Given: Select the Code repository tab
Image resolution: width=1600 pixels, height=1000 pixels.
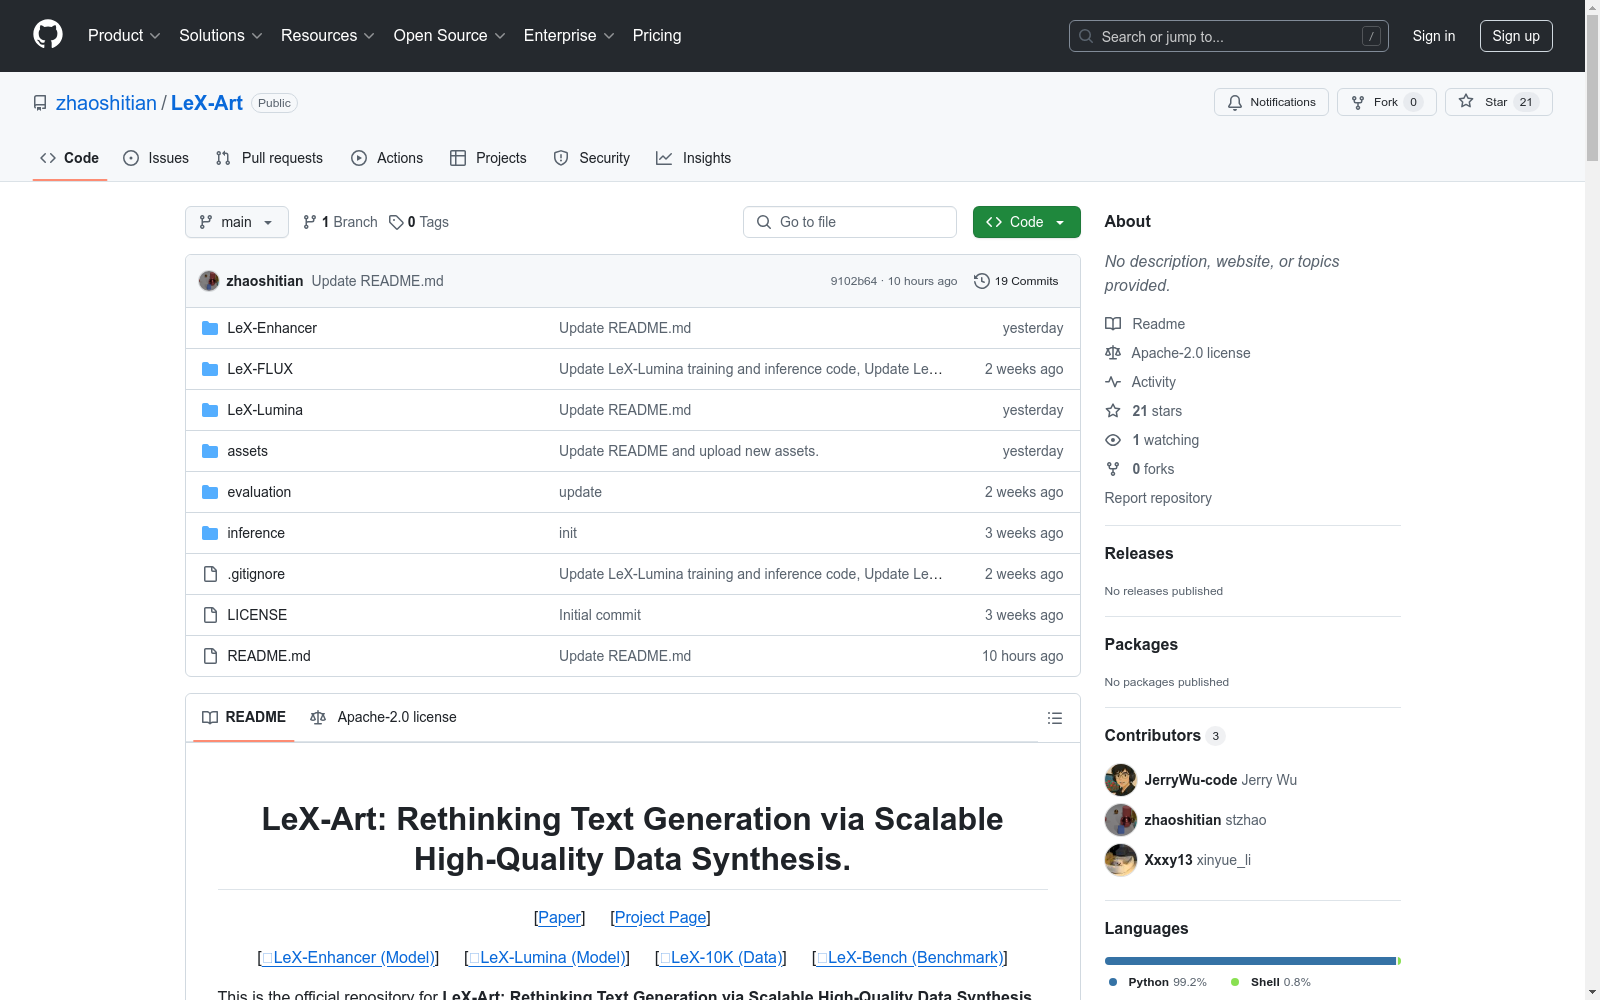Looking at the screenshot, I should pyautogui.click(x=69, y=158).
